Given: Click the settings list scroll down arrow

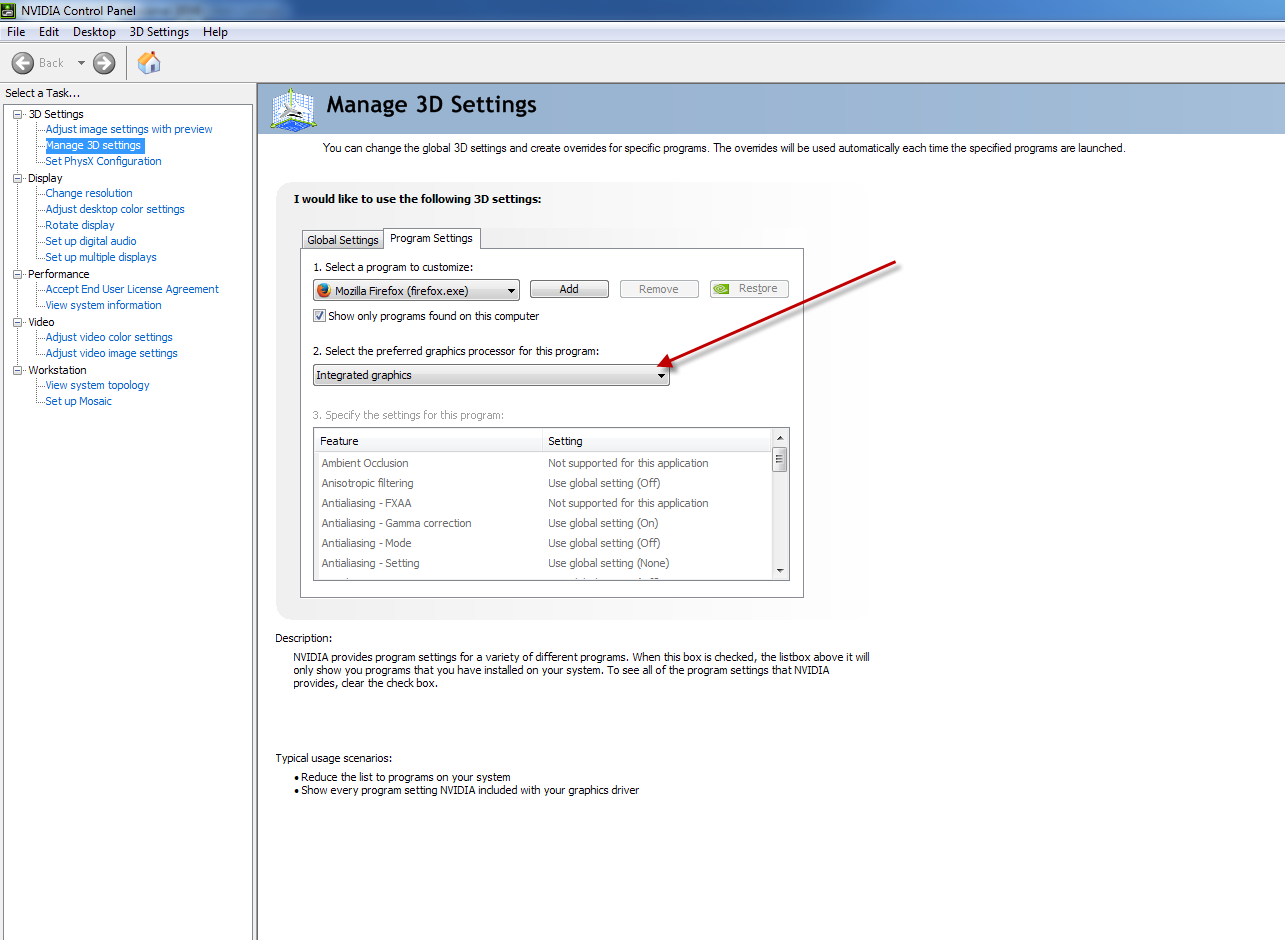Looking at the screenshot, I should pyautogui.click(x=780, y=570).
